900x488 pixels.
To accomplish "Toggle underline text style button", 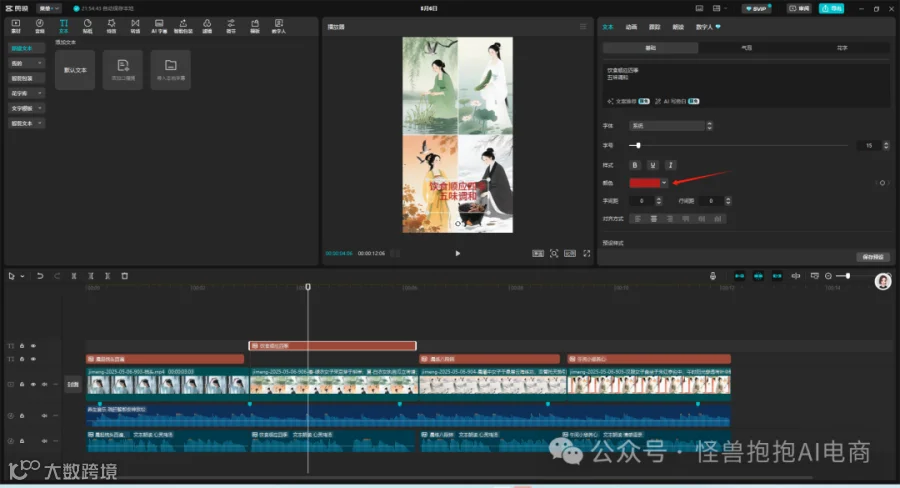I will [x=653, y=165].
